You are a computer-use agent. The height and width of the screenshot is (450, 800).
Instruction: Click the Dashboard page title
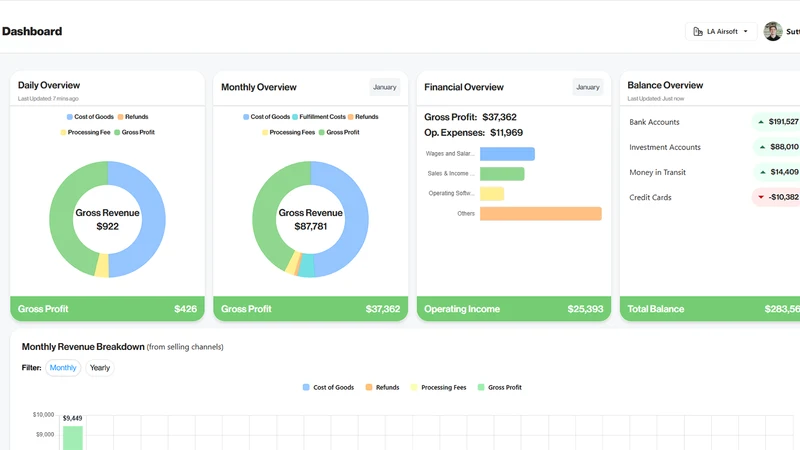tap(32, 31)
